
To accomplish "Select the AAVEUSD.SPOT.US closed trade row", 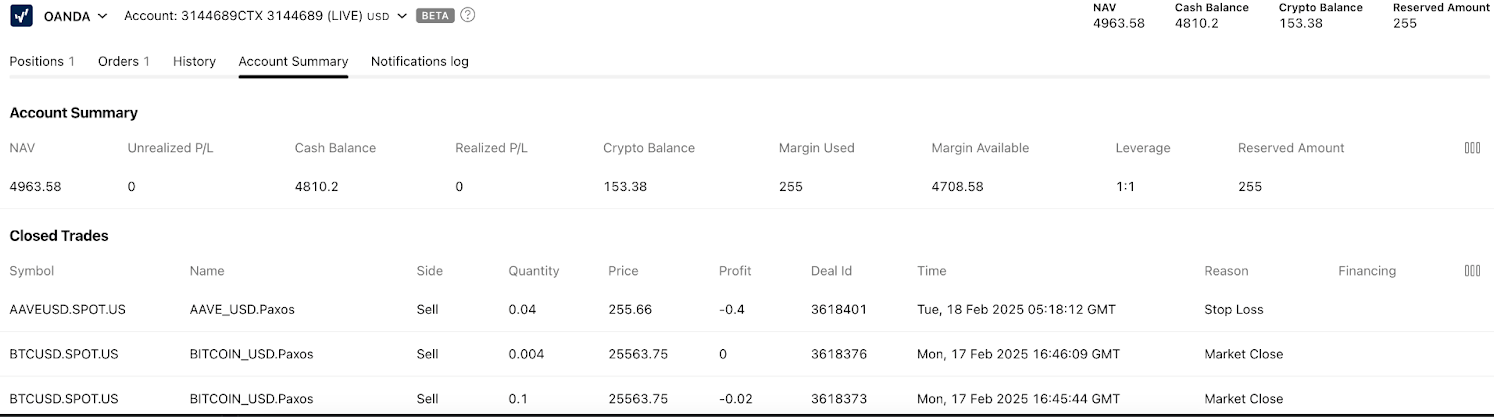I will (x=746, y=310).
